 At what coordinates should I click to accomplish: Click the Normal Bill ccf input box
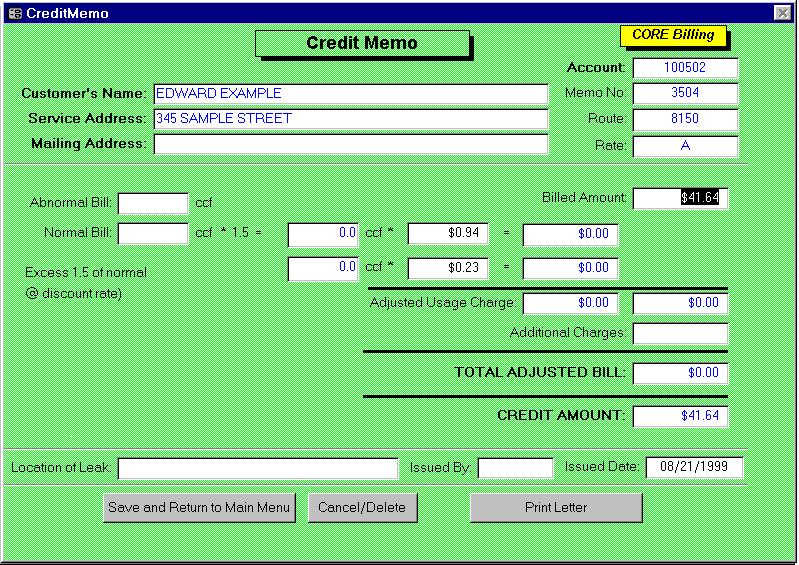tap(153, 234)
